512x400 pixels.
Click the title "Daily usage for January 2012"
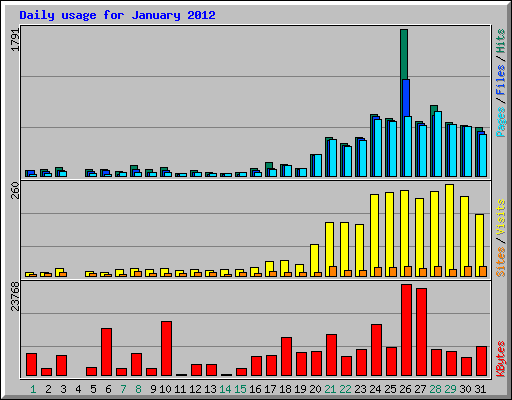click(x=117, y=15)
